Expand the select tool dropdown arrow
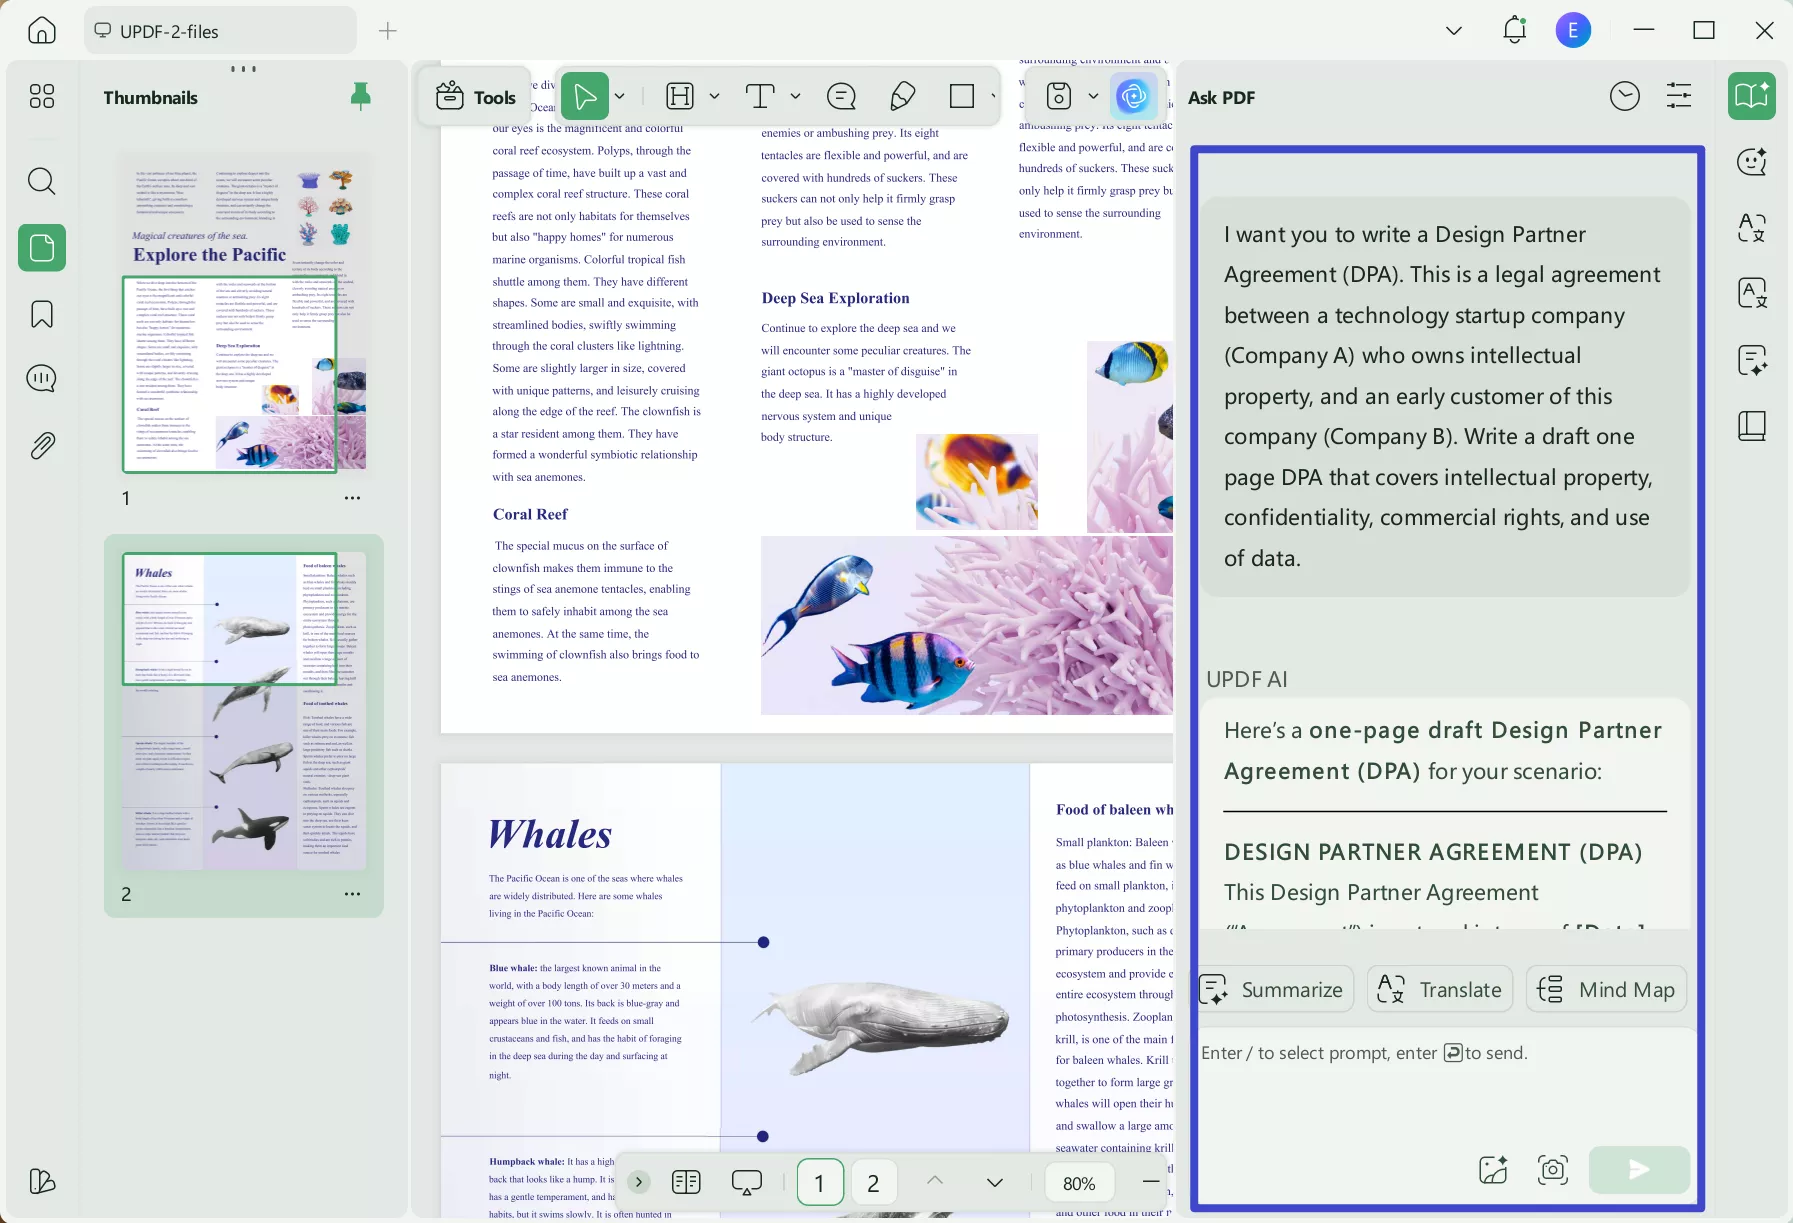The width and height of the screenshot is (1793, 1223). click(x=620, y=96)
